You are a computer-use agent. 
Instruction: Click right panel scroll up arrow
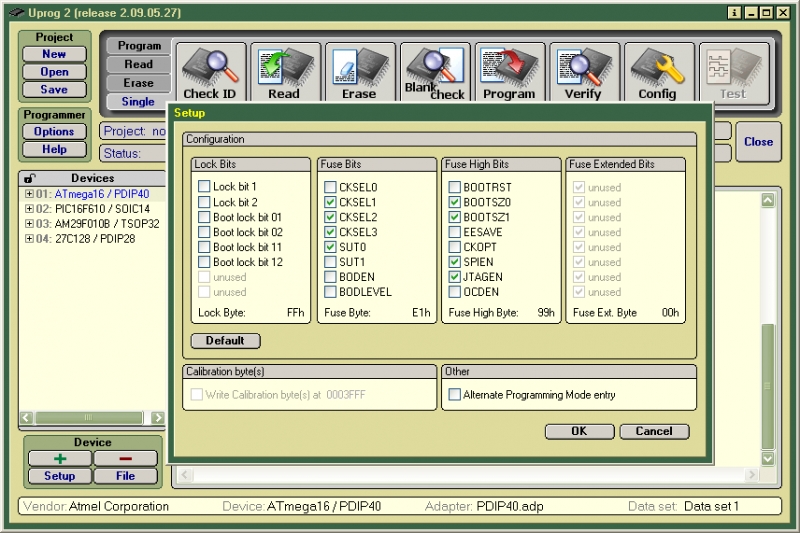[x=768, y=200]
